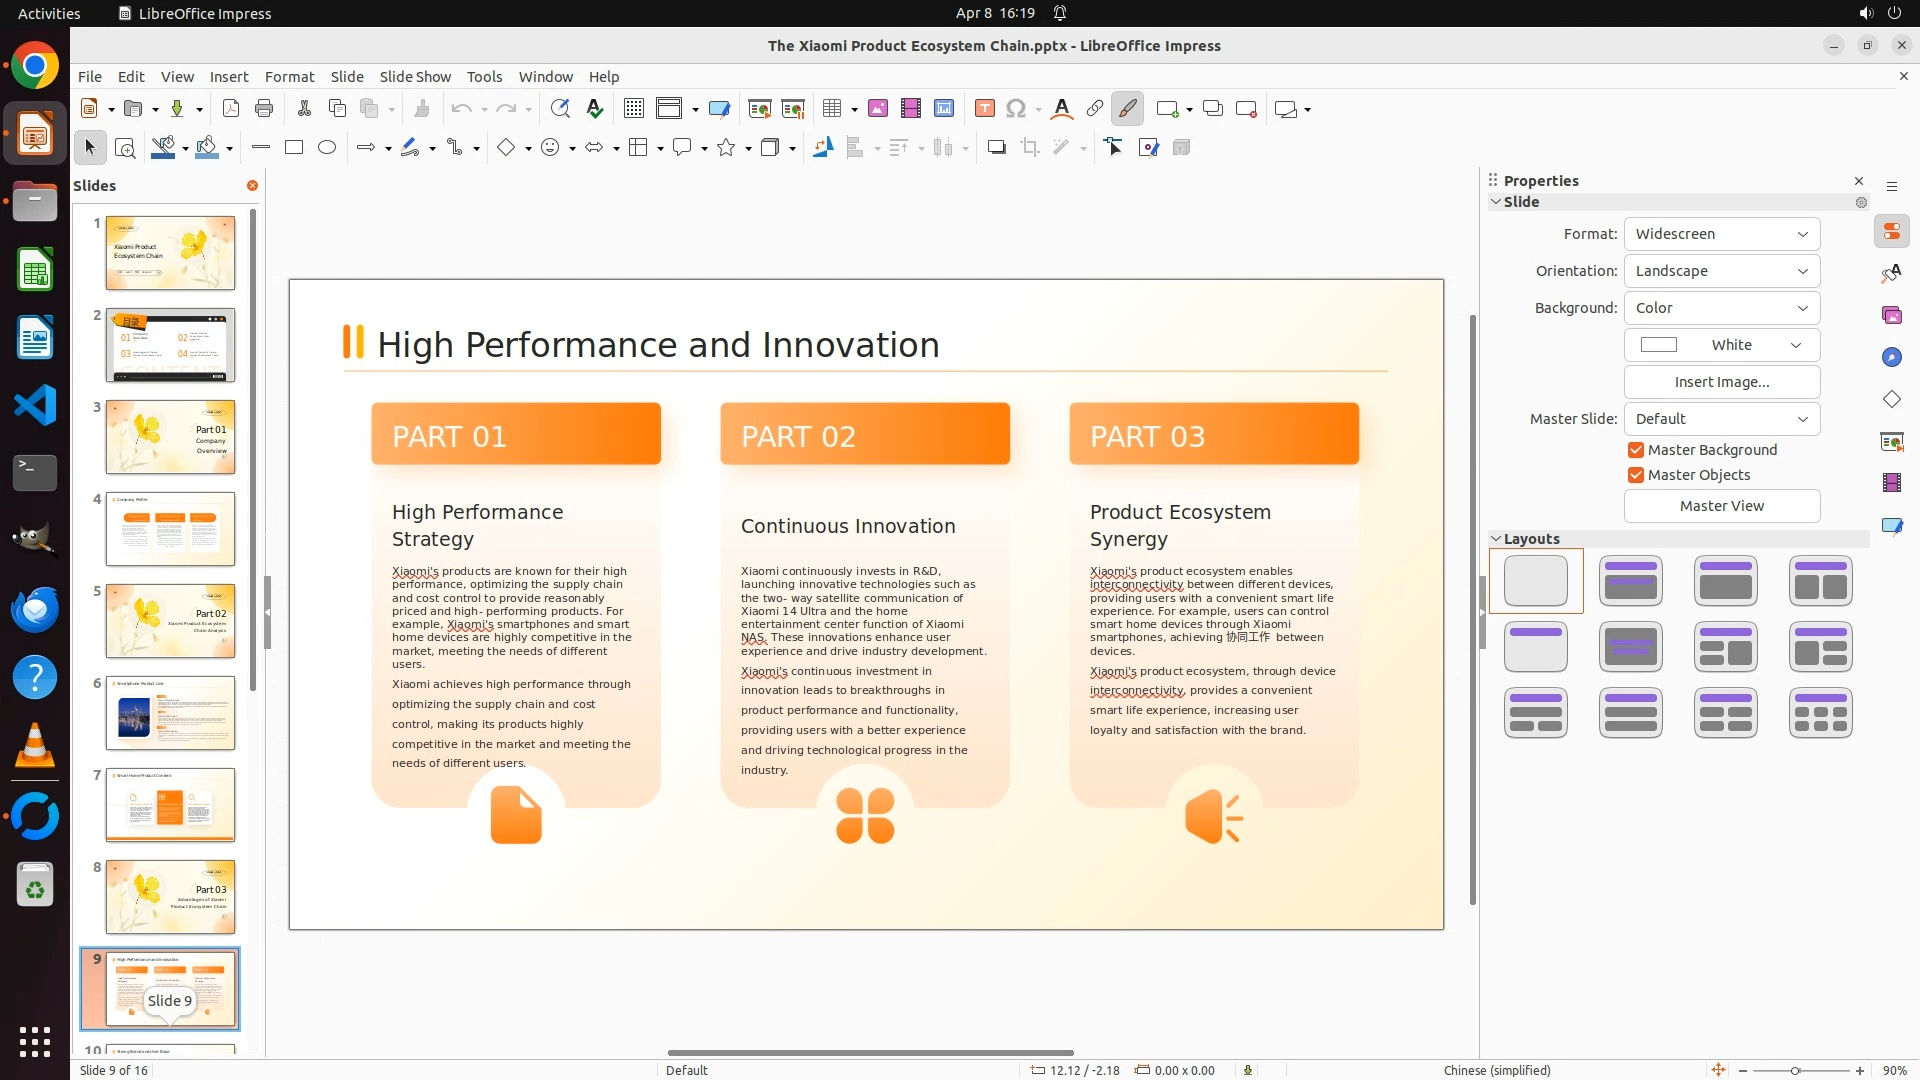Toggle the Insert Hyperlink toolbar button
Viewport: 1920px width, 1080px height.
click(x=1095, y=109)
